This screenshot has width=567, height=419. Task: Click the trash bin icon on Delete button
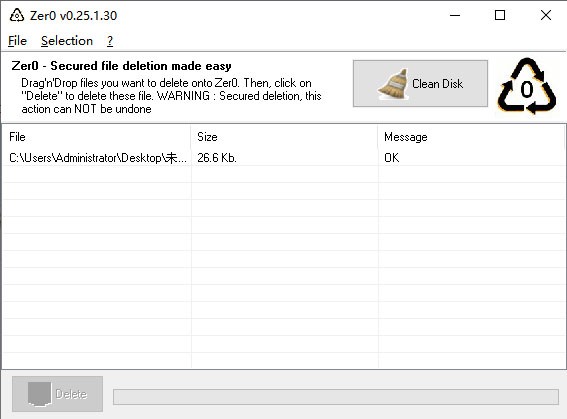click(x=39, y=394)
